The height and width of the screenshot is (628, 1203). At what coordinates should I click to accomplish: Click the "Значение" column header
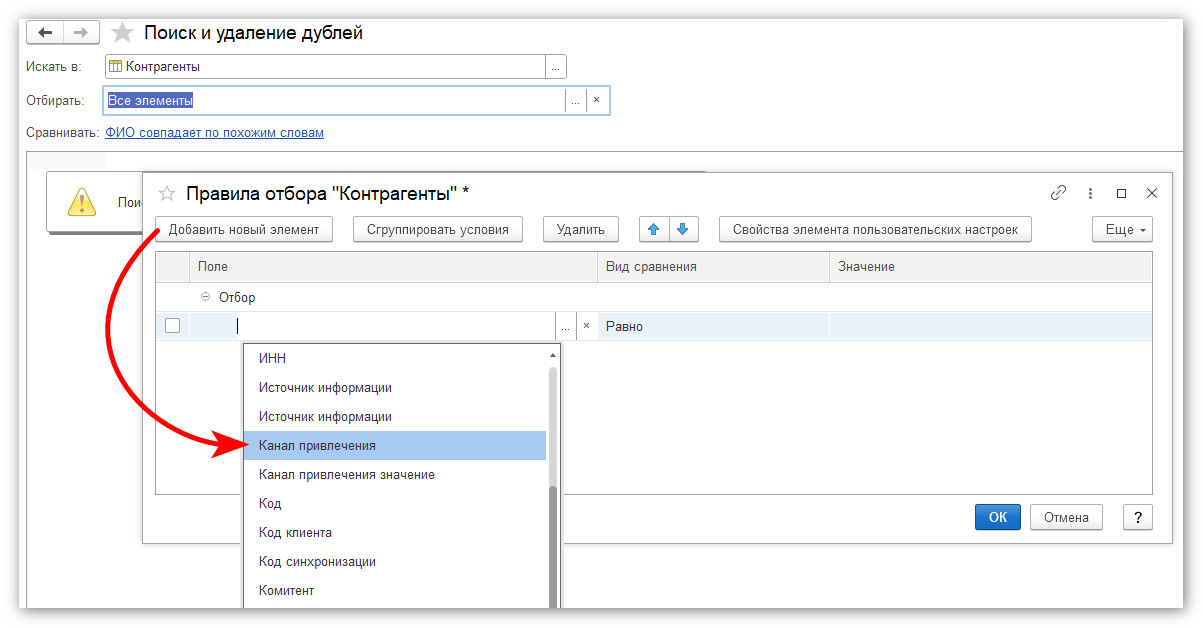[990, 267]
